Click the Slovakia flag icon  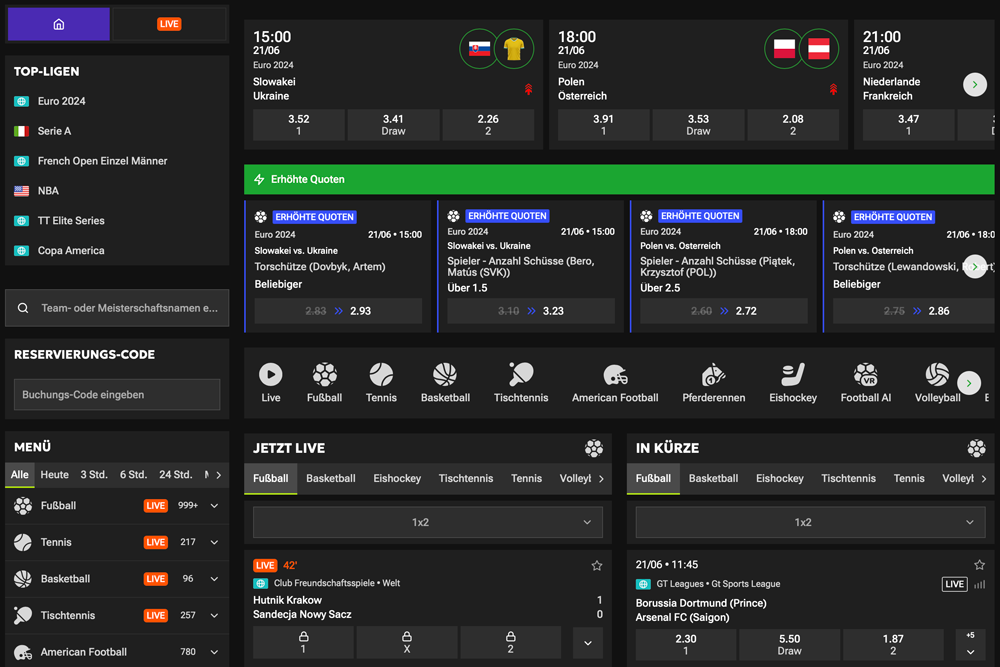479,48
